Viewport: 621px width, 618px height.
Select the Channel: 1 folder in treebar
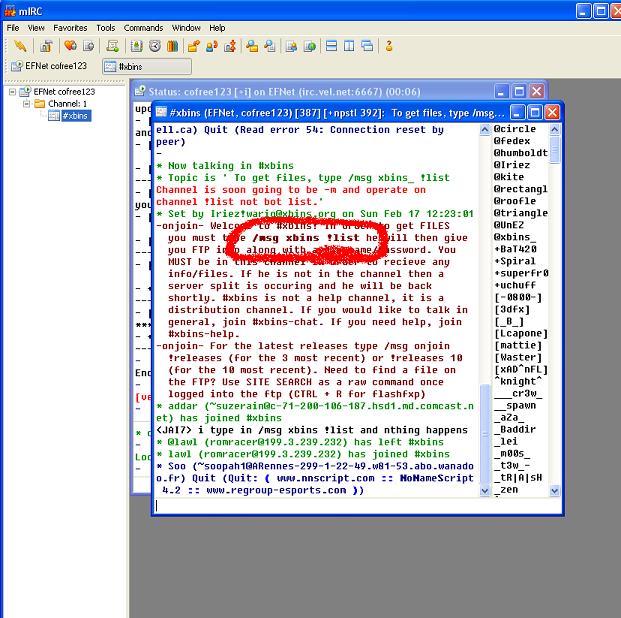pos(67,104)
